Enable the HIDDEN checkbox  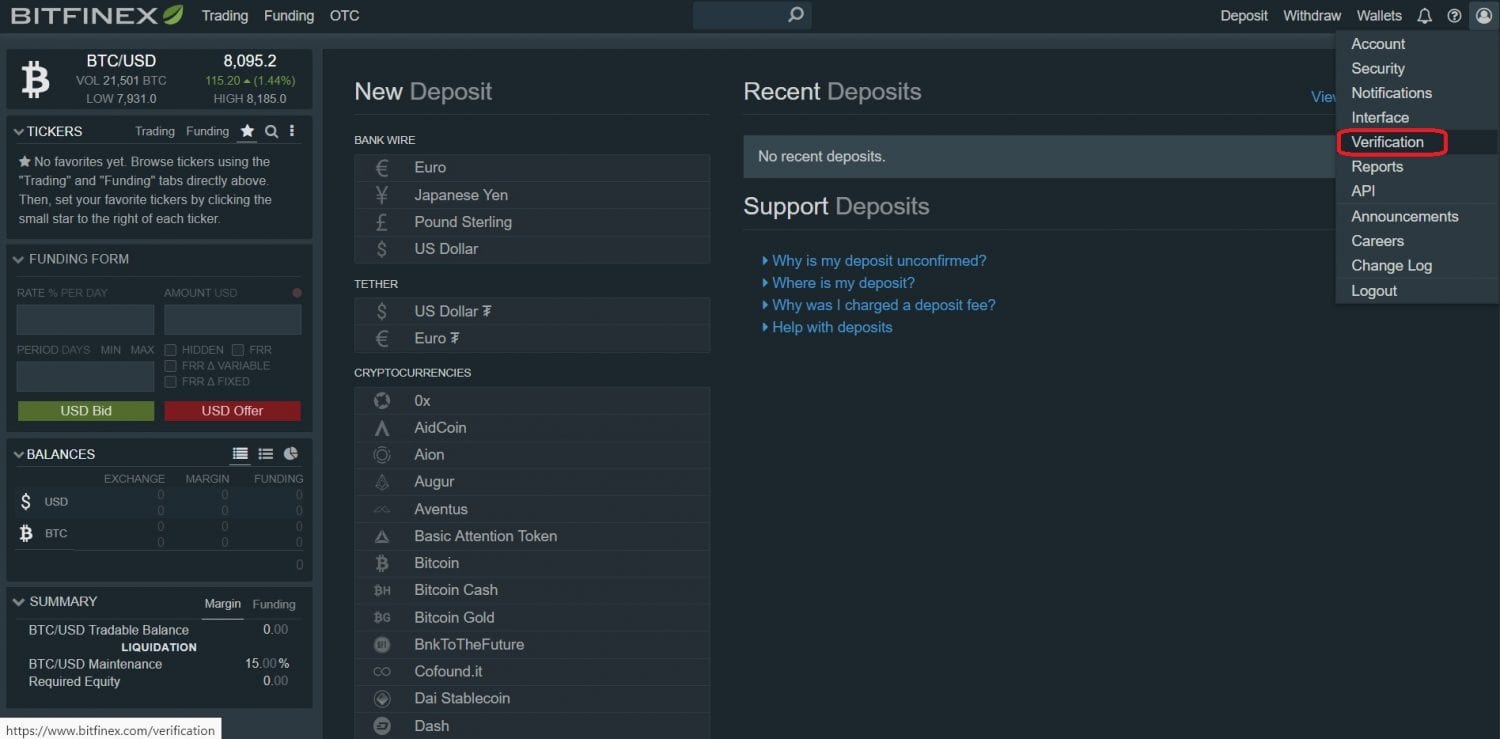171,350
